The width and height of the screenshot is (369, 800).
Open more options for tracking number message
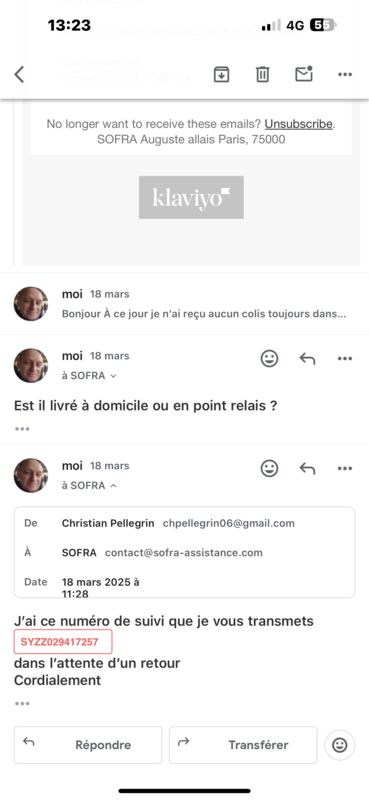345,468
